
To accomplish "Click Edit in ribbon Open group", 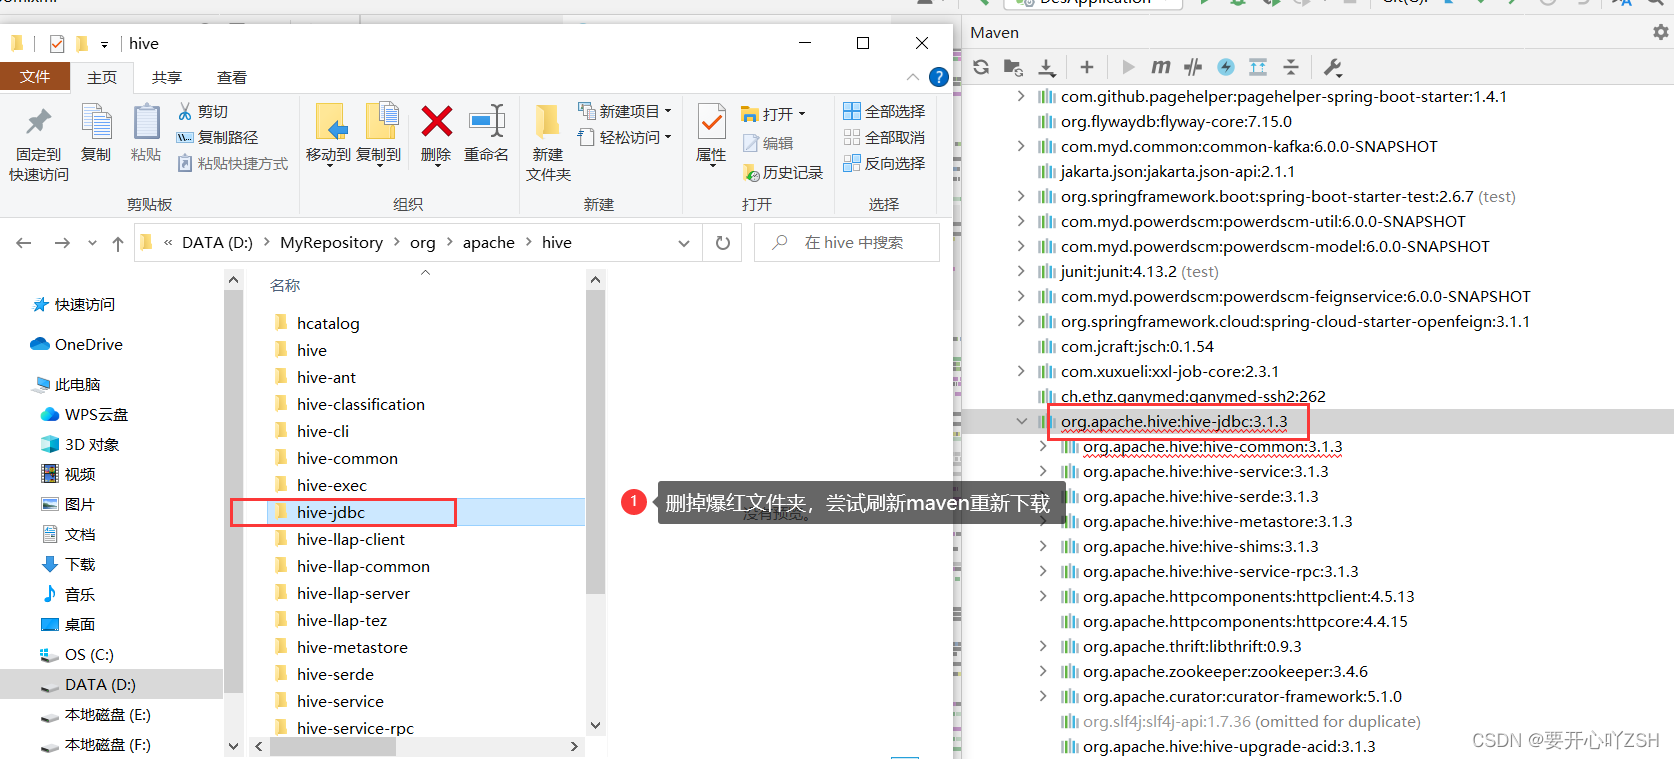I will (x=768, y=143).
